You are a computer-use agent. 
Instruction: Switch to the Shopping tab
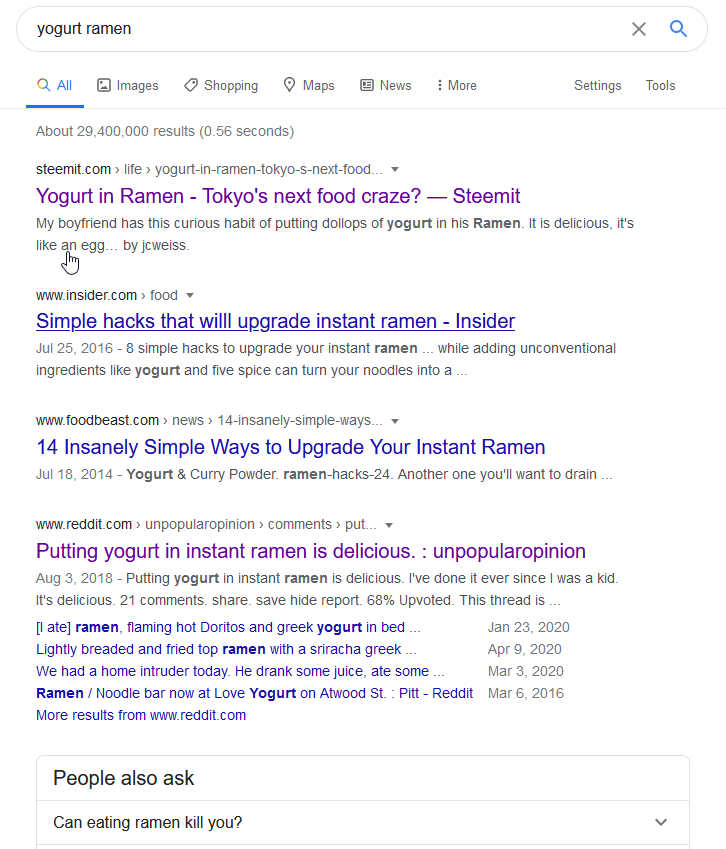221,86
